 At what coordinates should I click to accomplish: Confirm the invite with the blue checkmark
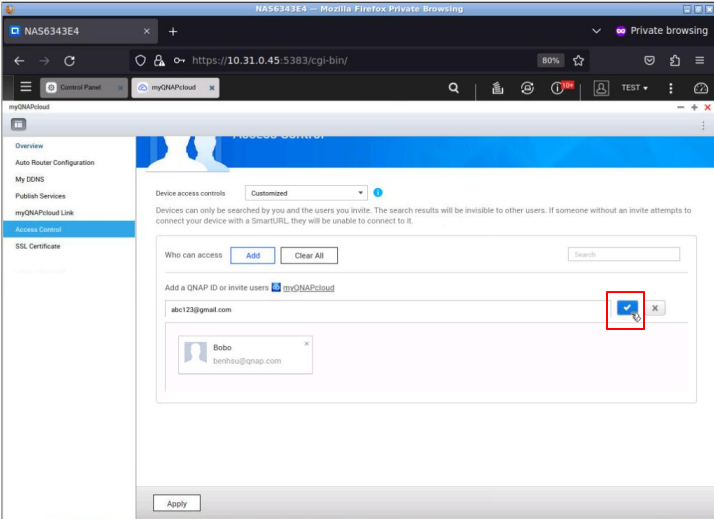626,308
